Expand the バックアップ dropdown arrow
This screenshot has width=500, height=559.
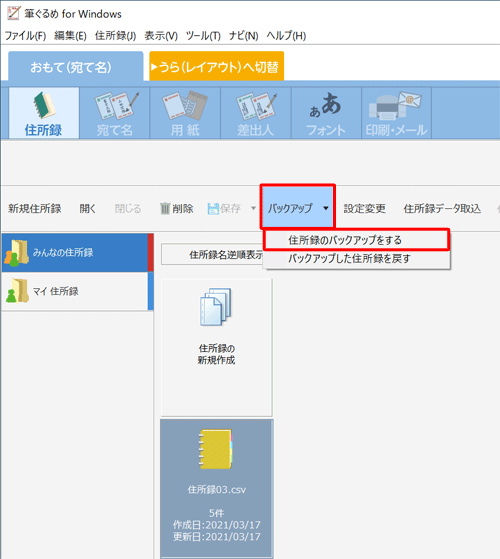coord(326,208)
